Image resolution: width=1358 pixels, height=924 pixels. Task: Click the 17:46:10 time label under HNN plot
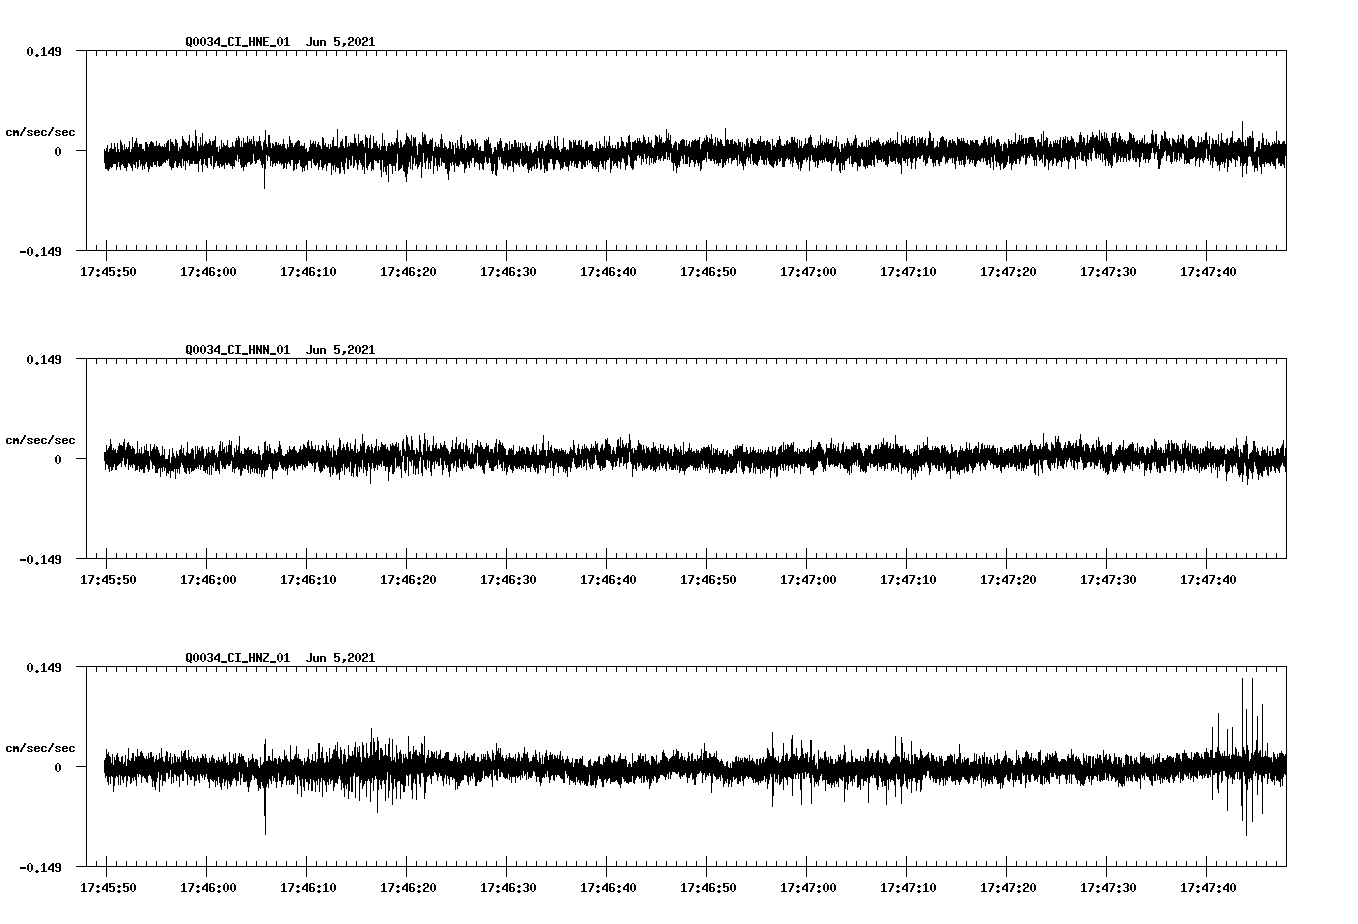(307, 580)
